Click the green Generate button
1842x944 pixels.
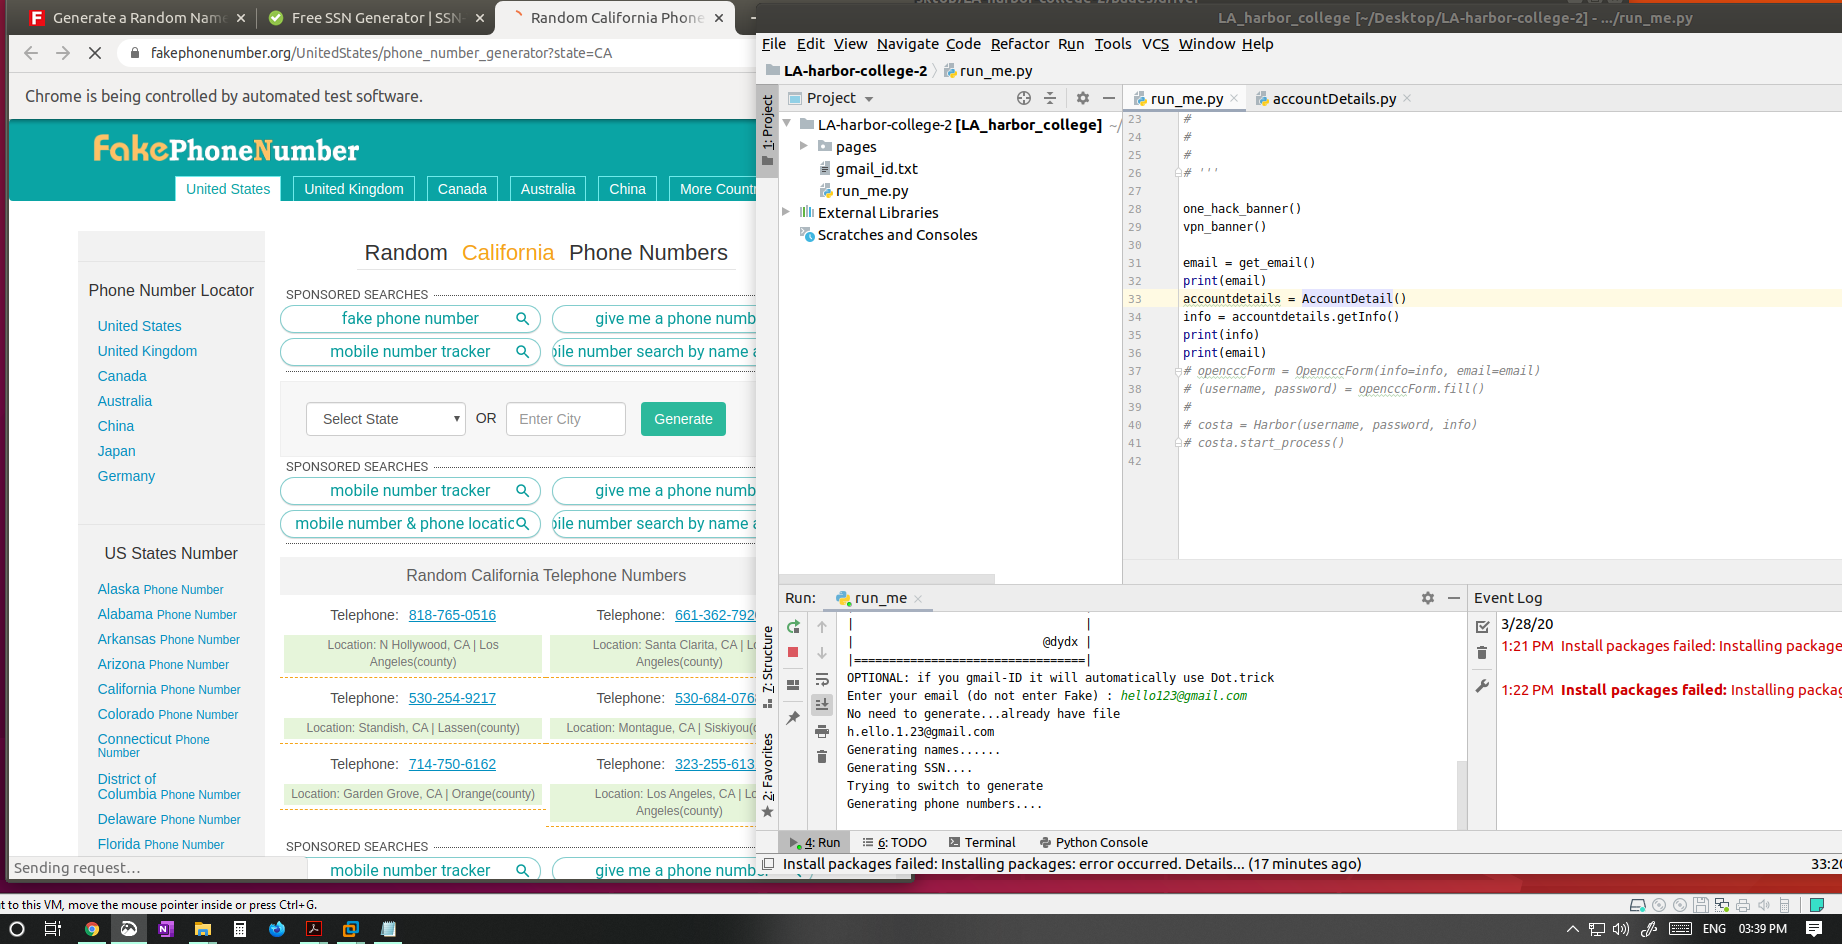point(683,419)
